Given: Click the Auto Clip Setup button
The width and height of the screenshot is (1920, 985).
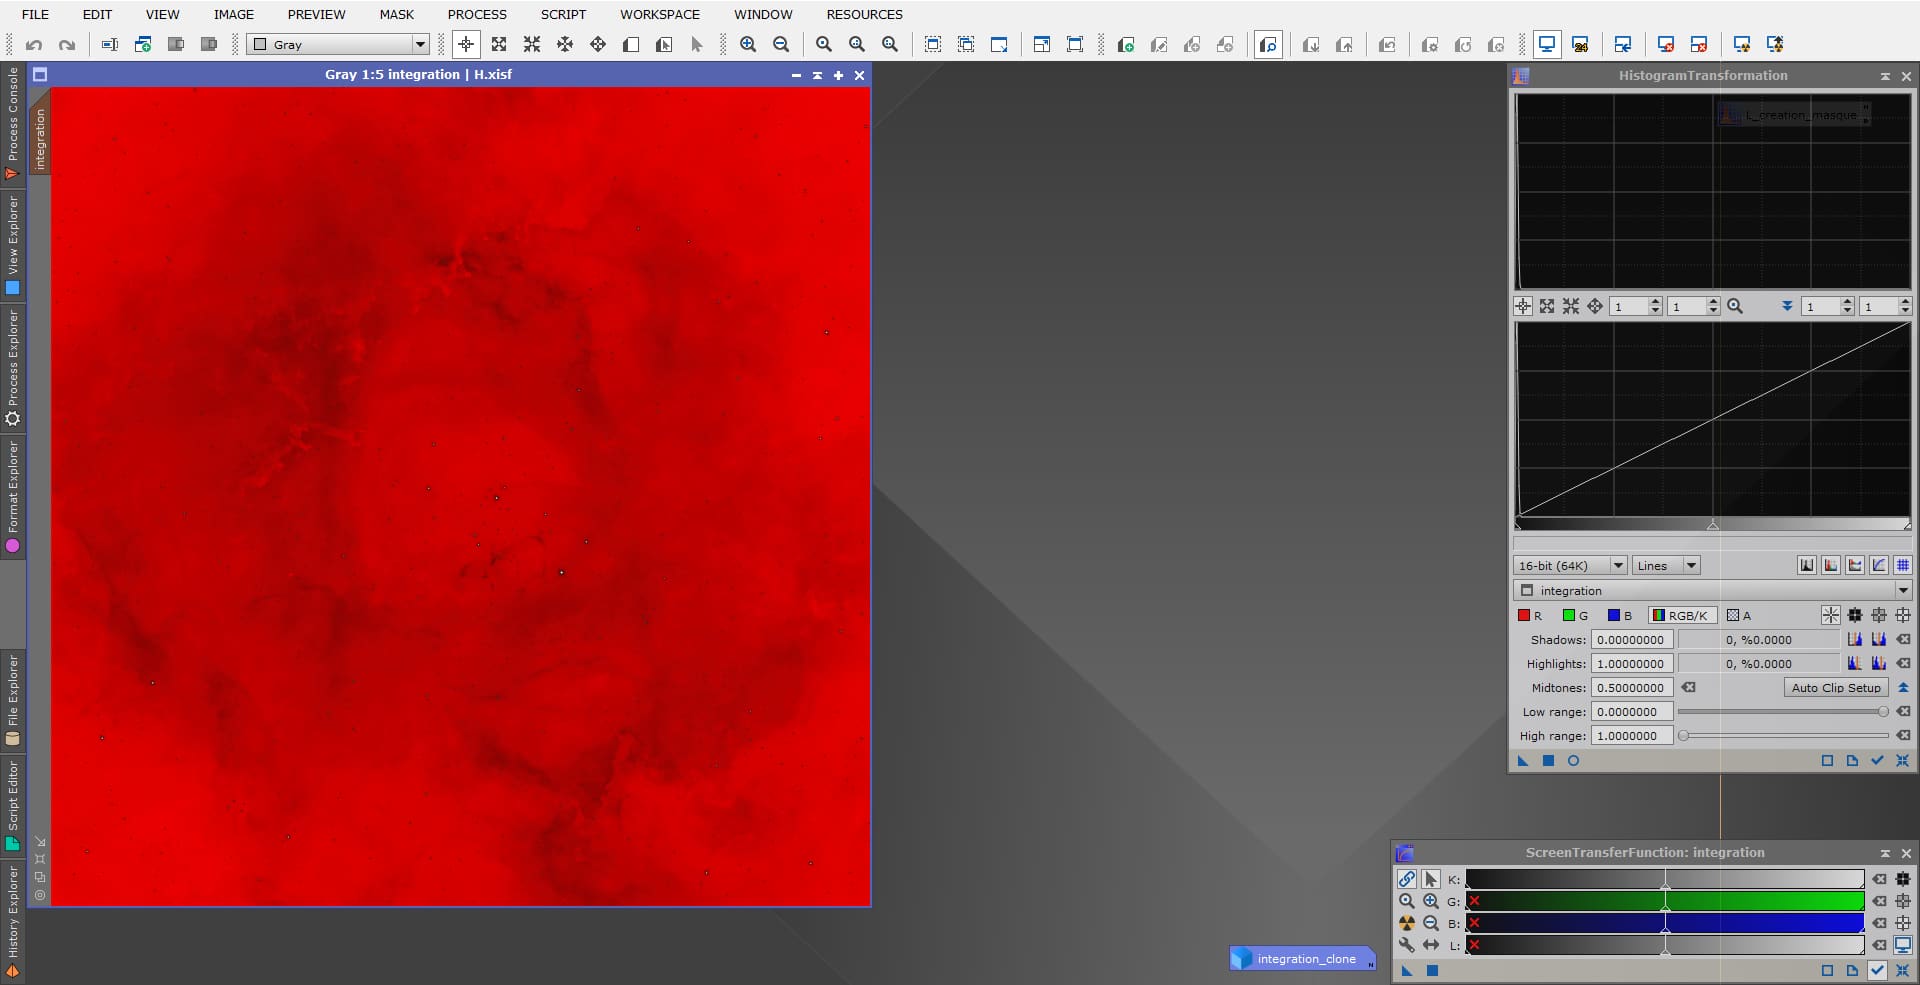Looking at the screenshot, I should click(x=1835, y=688).
